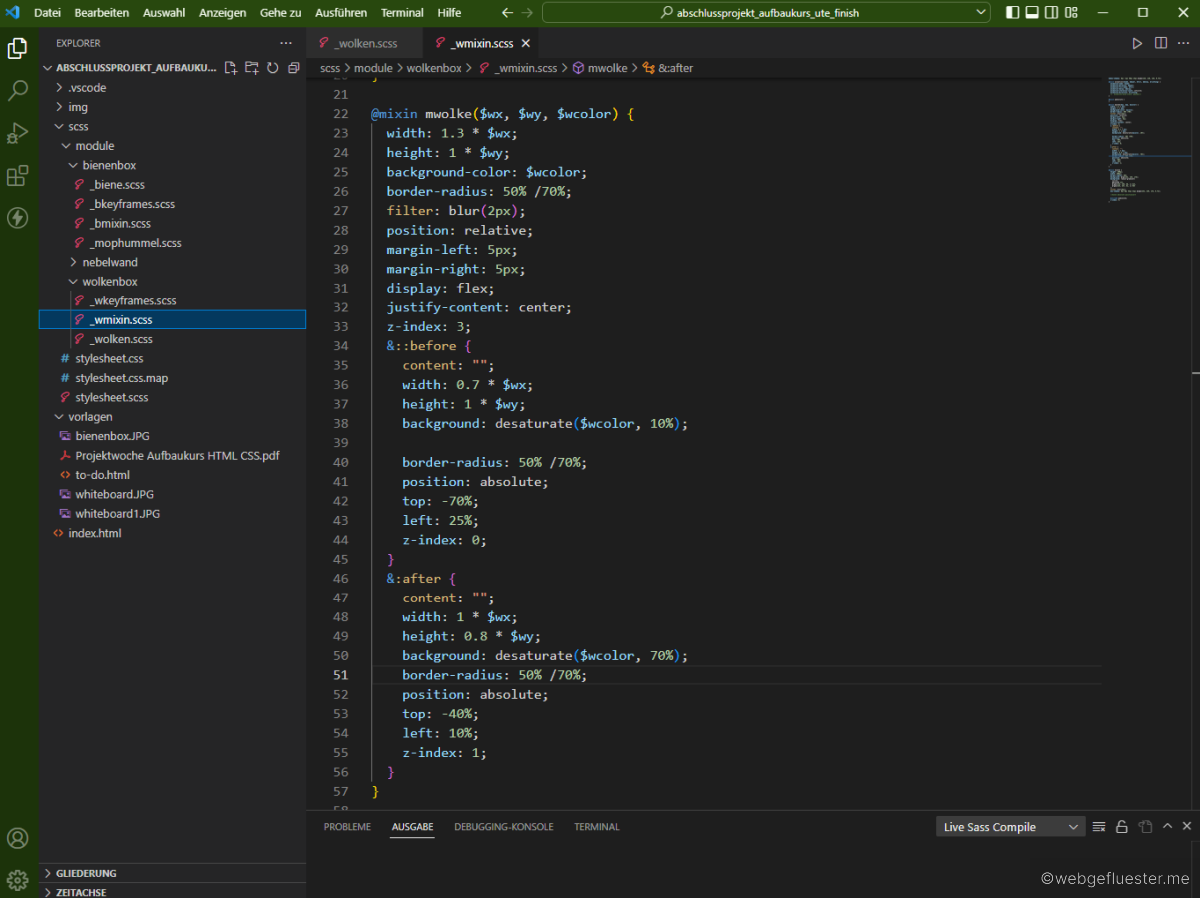Refresh the explorer file tree
1200x898 pixels.
[x=273, y=68]
